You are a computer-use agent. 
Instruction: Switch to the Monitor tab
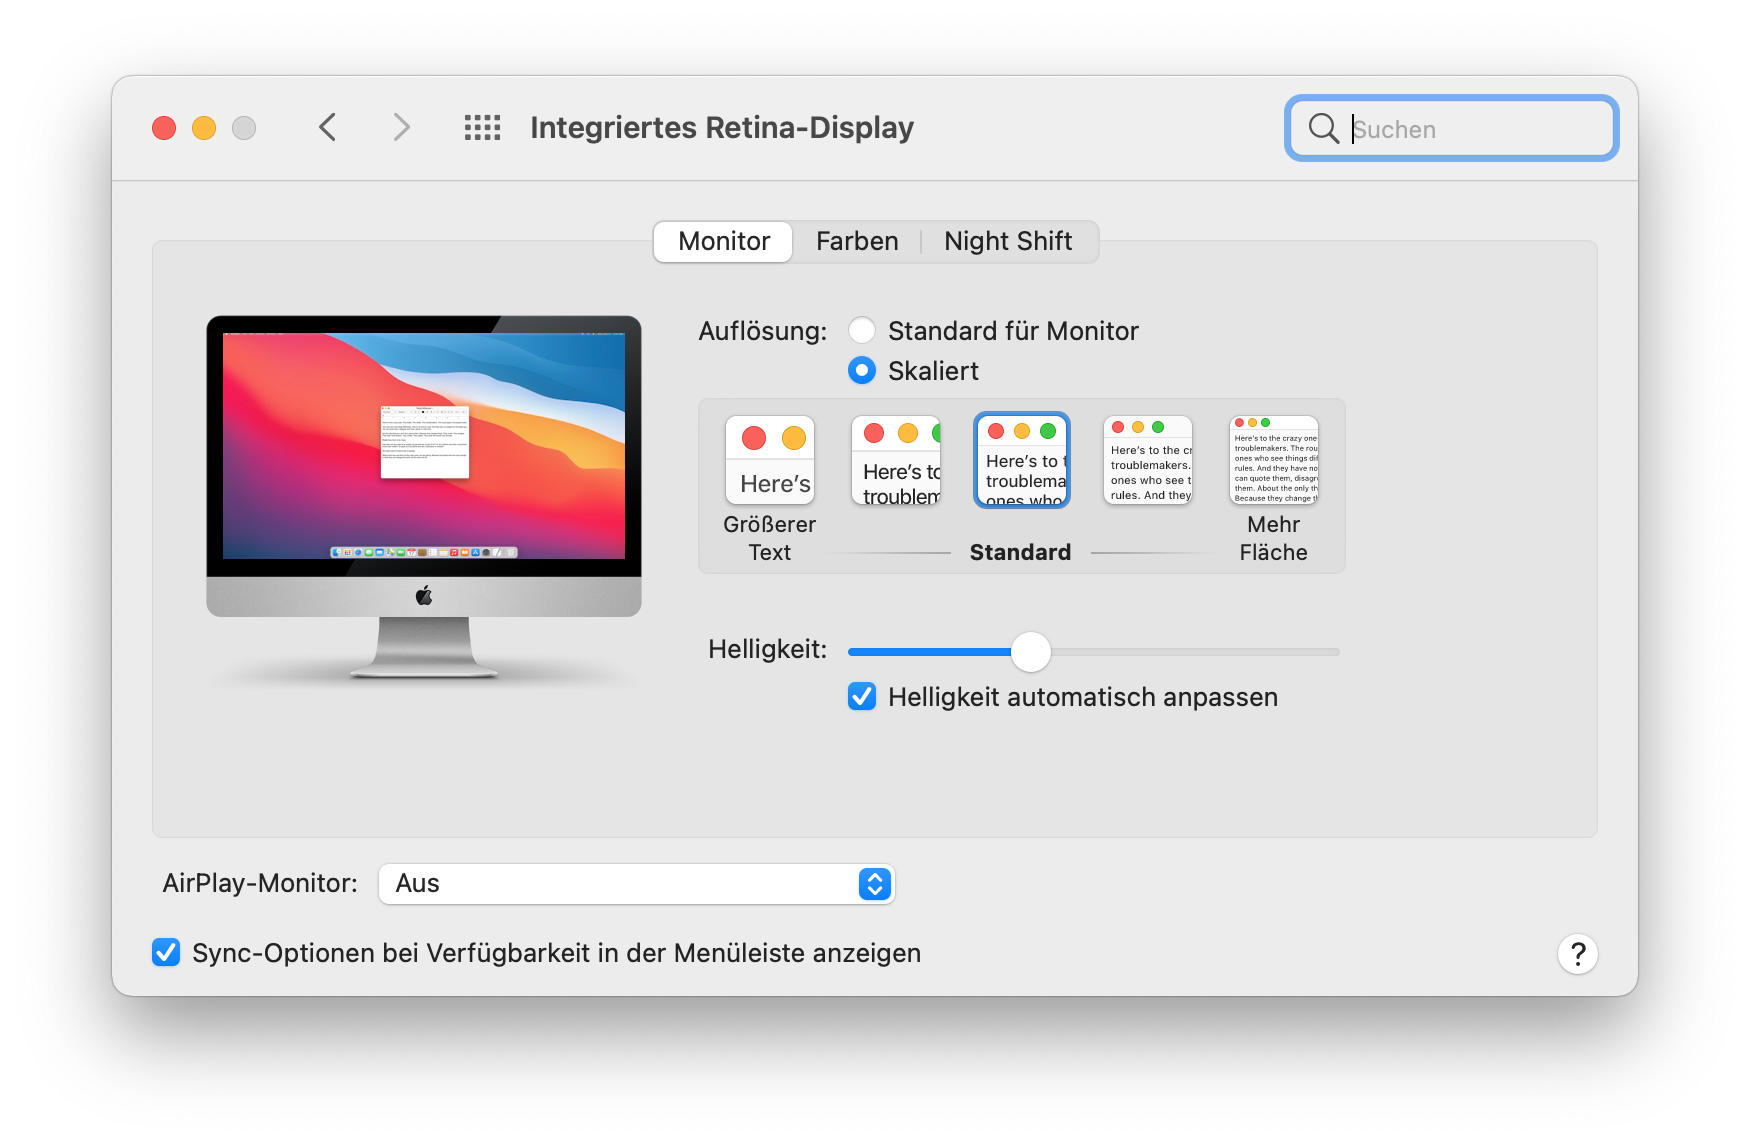click(x=723, y=241)
